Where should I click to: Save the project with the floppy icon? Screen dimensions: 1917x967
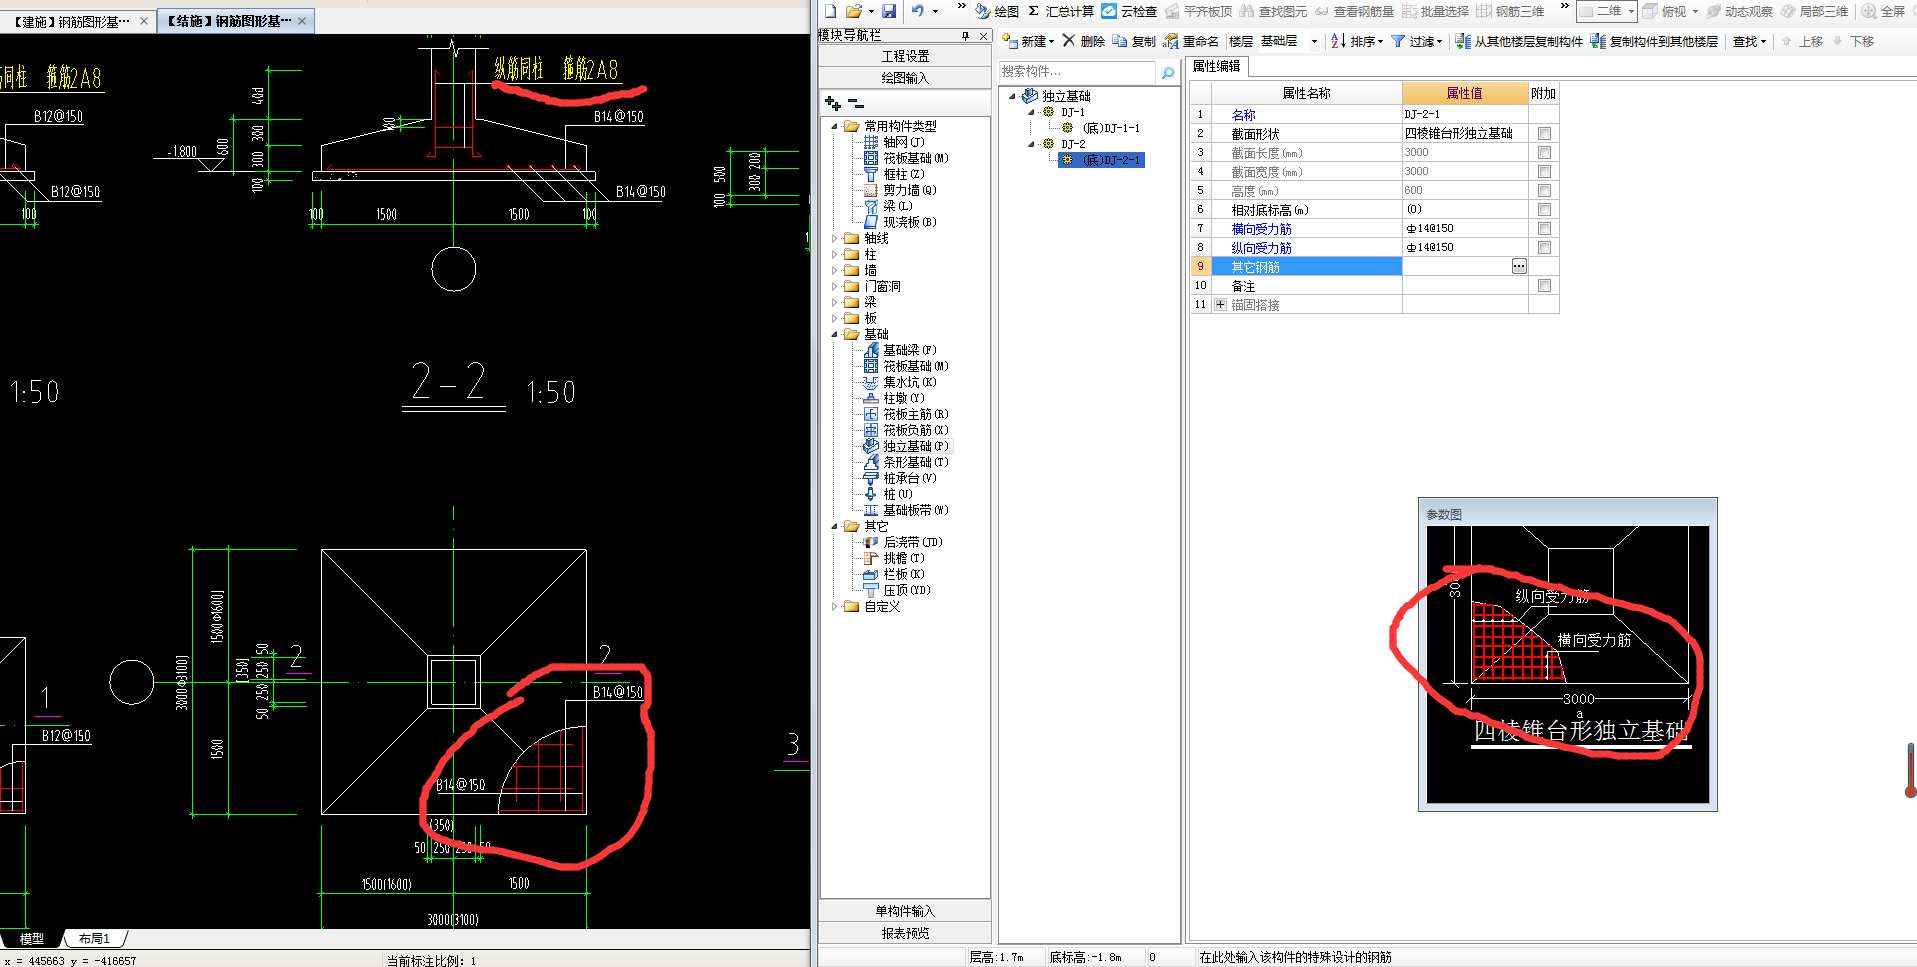tap(889, 11)
